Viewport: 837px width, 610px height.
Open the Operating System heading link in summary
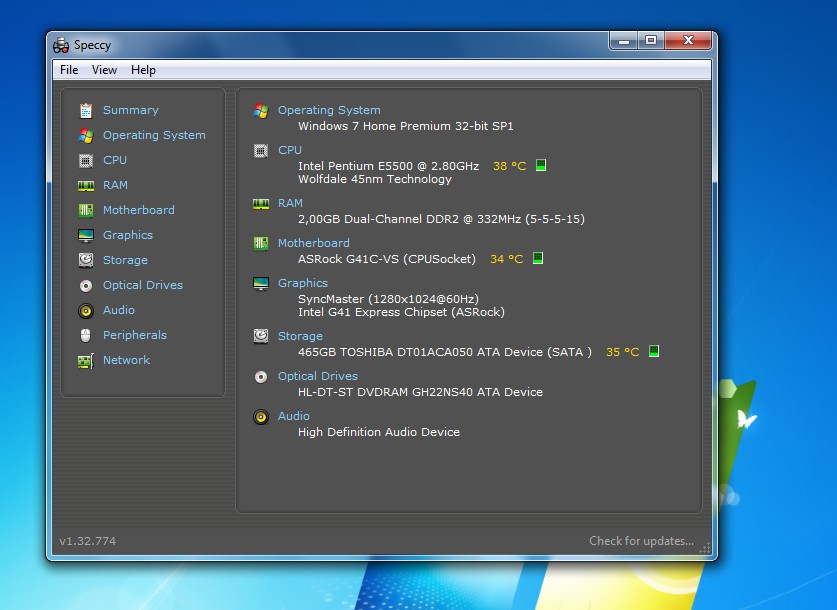(329, 110)
